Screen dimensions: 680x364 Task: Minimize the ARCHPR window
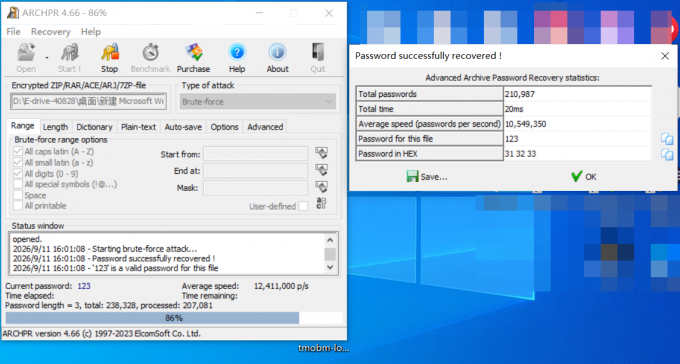[259, 13]
